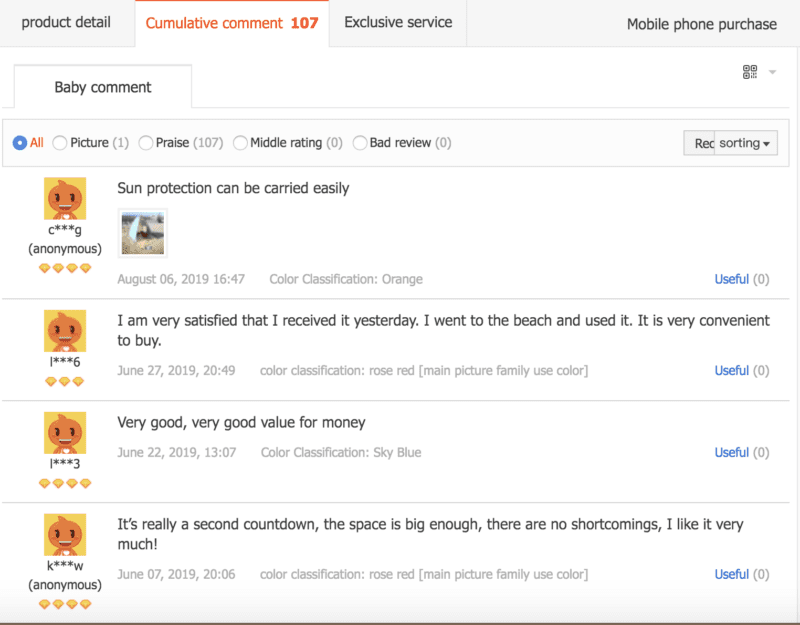Click avatar of reviewer k***w
800x625 pixels.
click(x=65, y=535)
